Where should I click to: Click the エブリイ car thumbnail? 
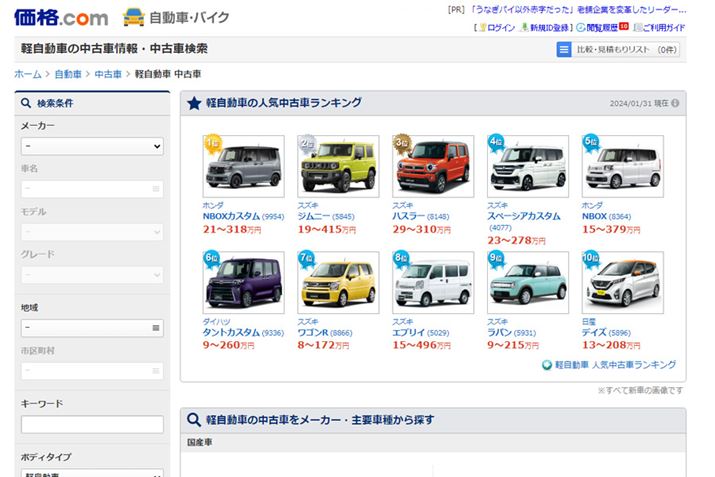point(433,283)
